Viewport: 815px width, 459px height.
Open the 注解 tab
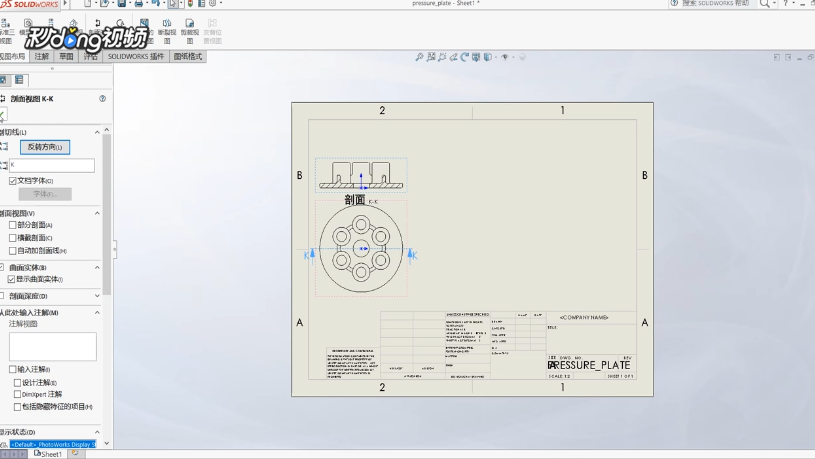pyautogui.click(x=42, y=56)
